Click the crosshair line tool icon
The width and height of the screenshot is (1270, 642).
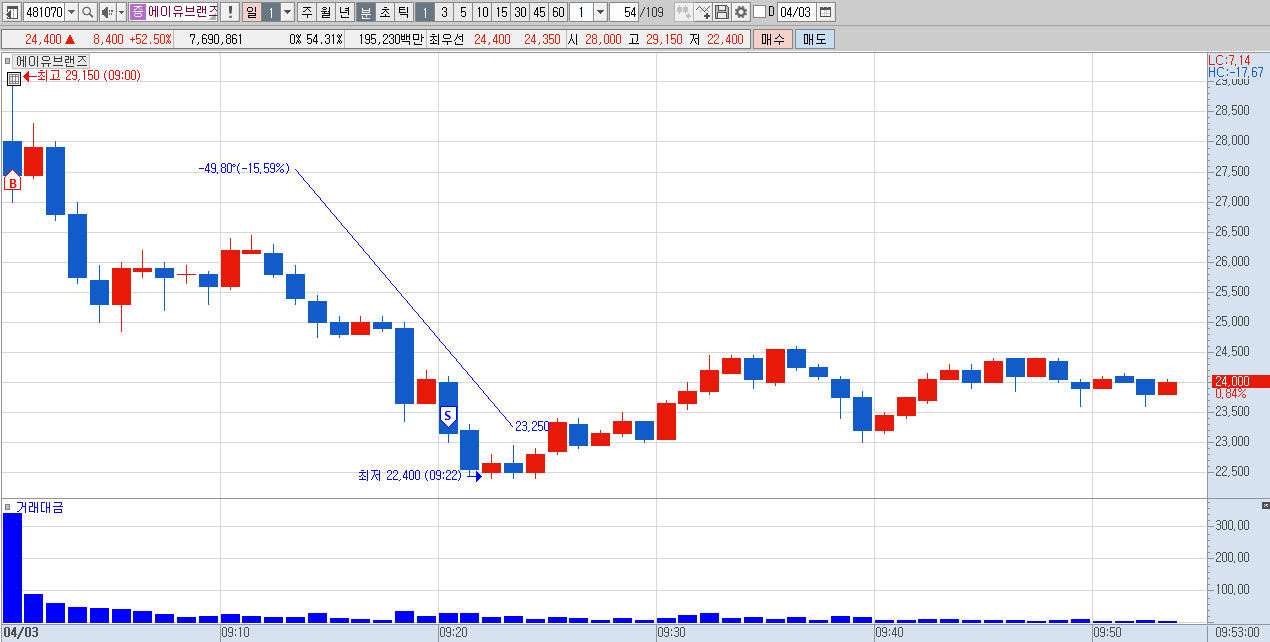coord(703,12)
